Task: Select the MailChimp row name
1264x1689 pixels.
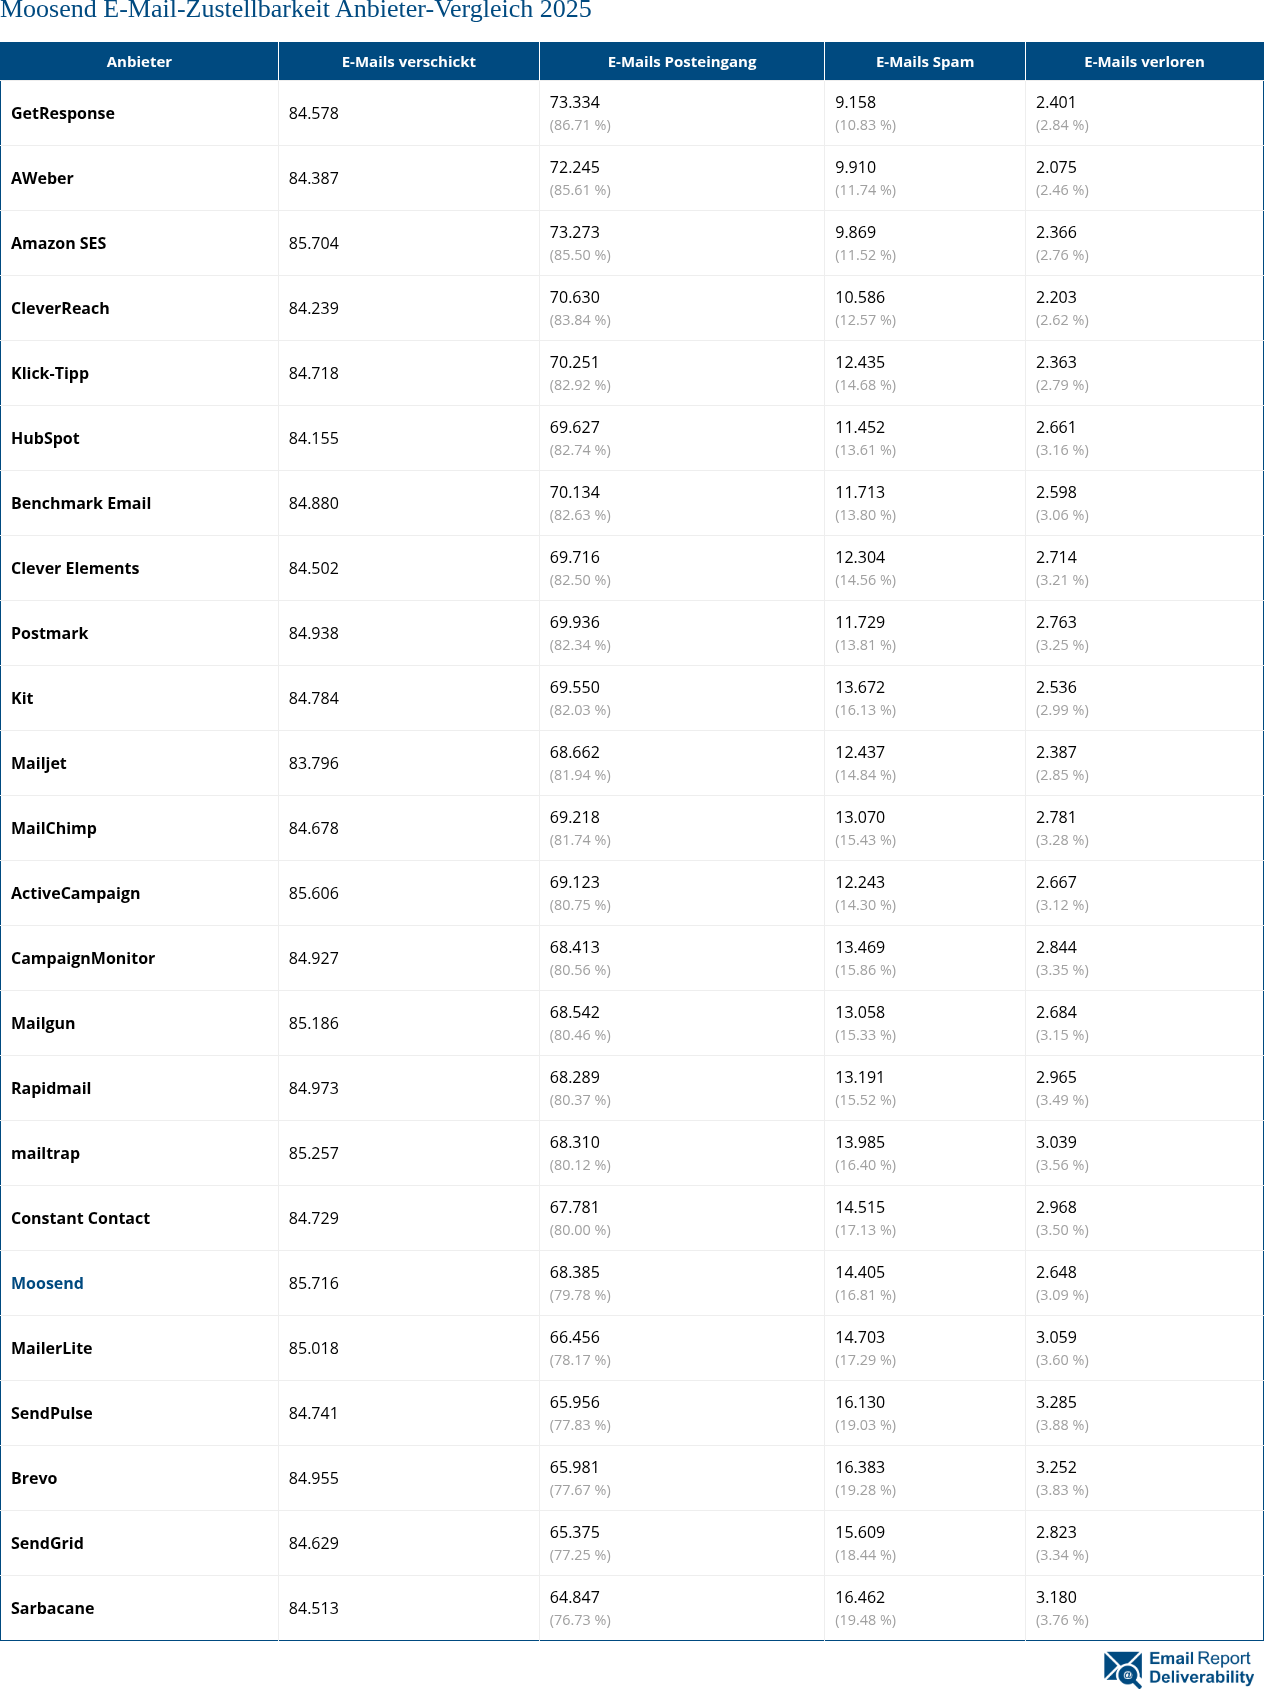Action: point(54,828)
